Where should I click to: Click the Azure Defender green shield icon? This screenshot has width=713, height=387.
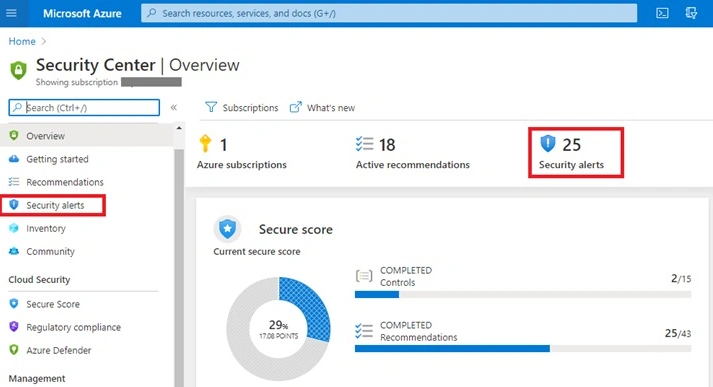[x=14, y=350]
